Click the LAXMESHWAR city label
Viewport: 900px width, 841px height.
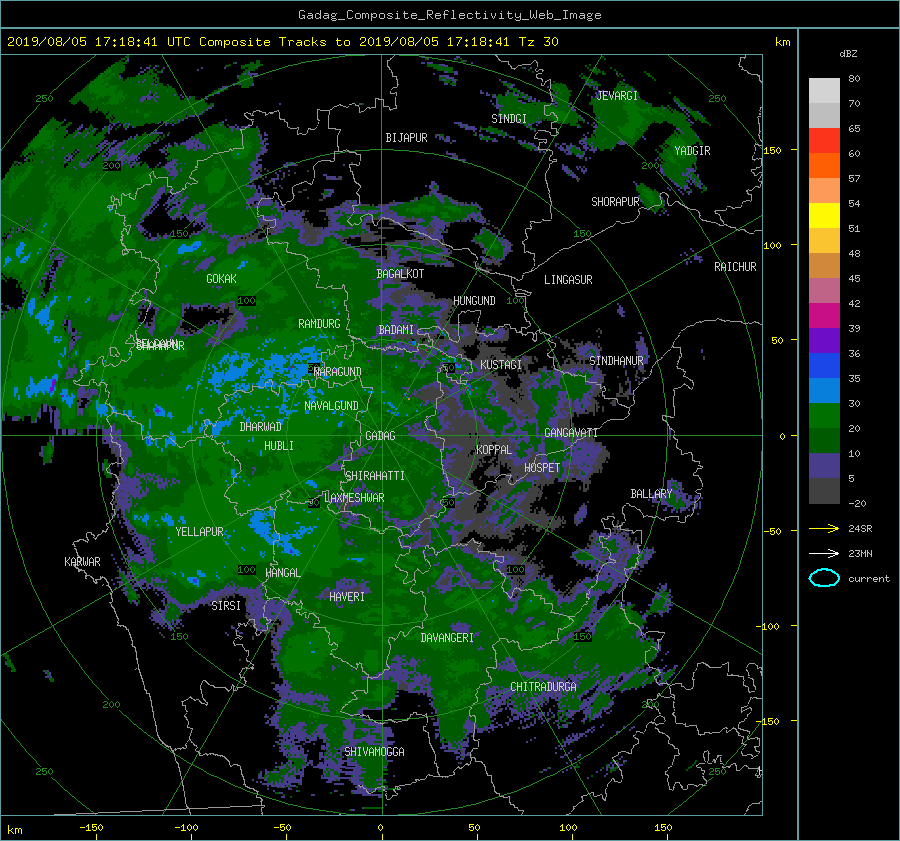[x=354, y=498]
